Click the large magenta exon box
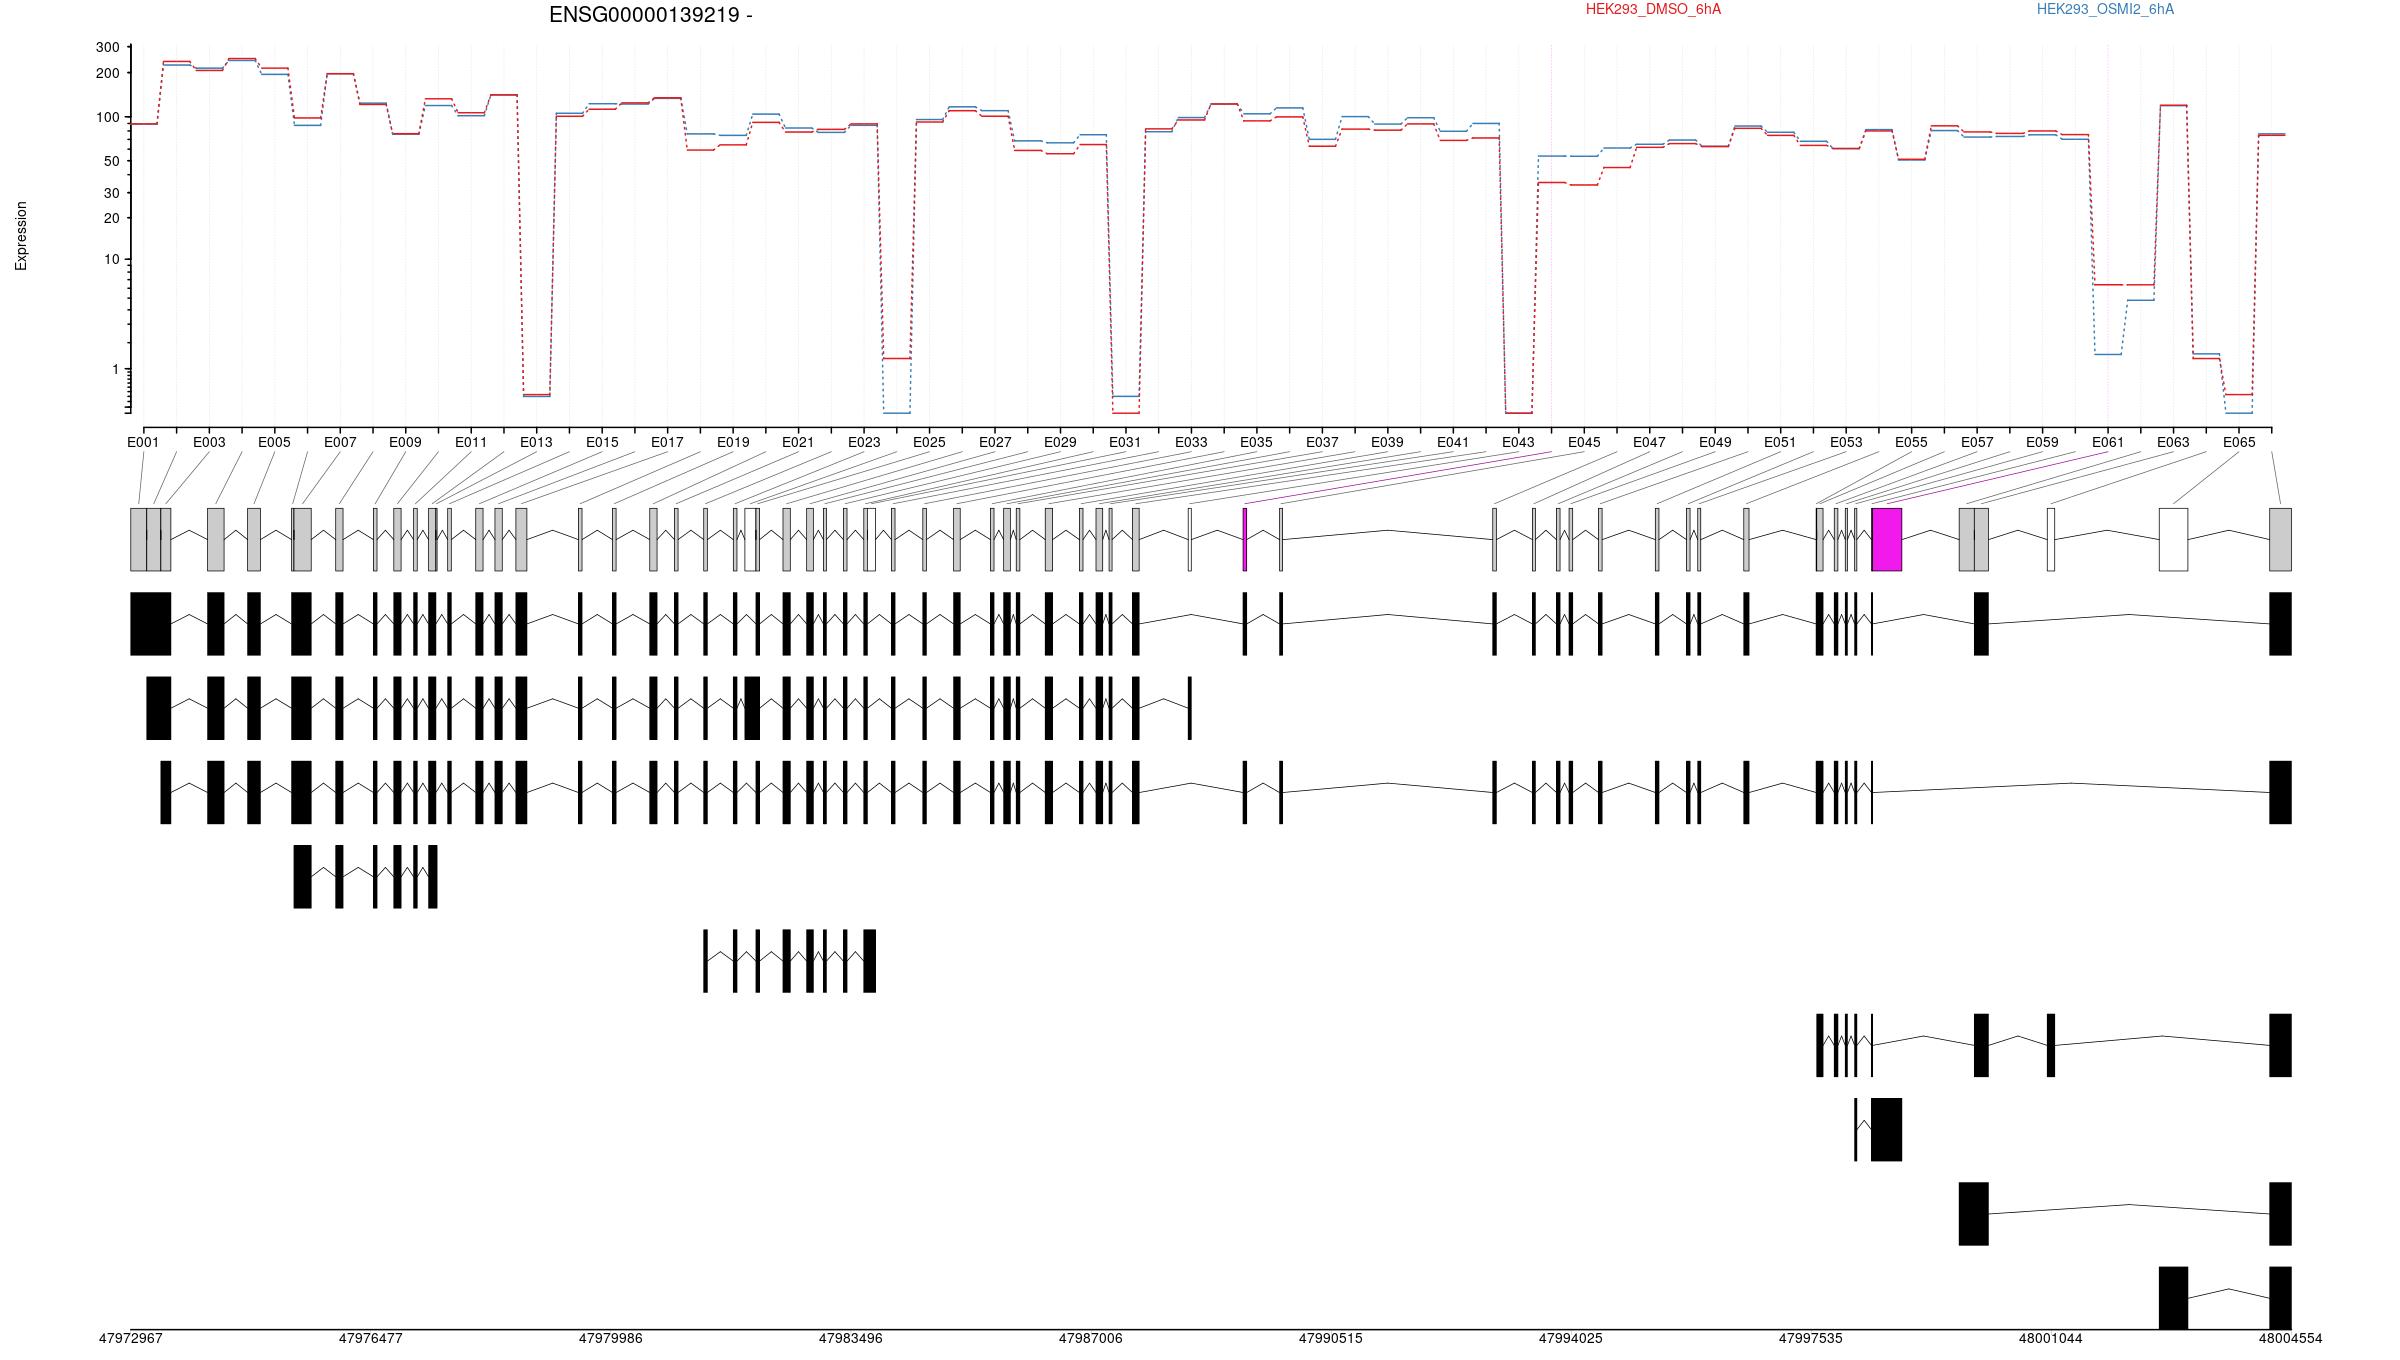This screenshot has width=2400, height=1360. (x=1886, y=540)
